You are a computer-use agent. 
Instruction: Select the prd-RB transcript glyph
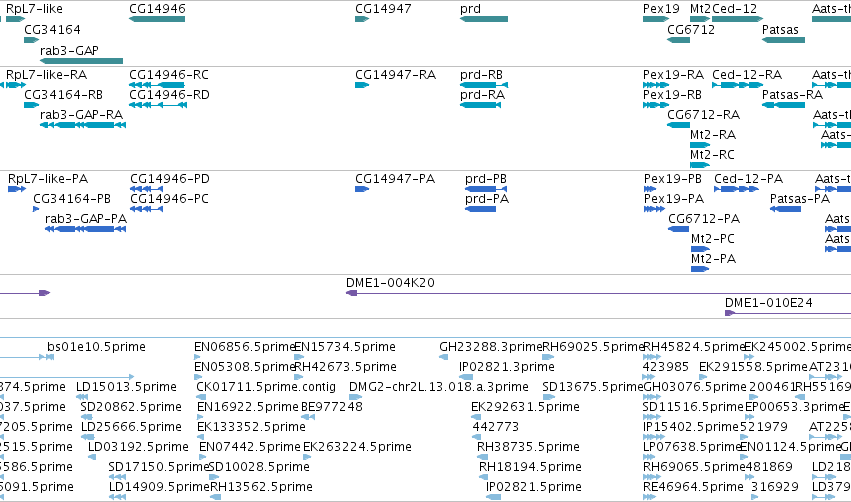[x=484, y=85]
